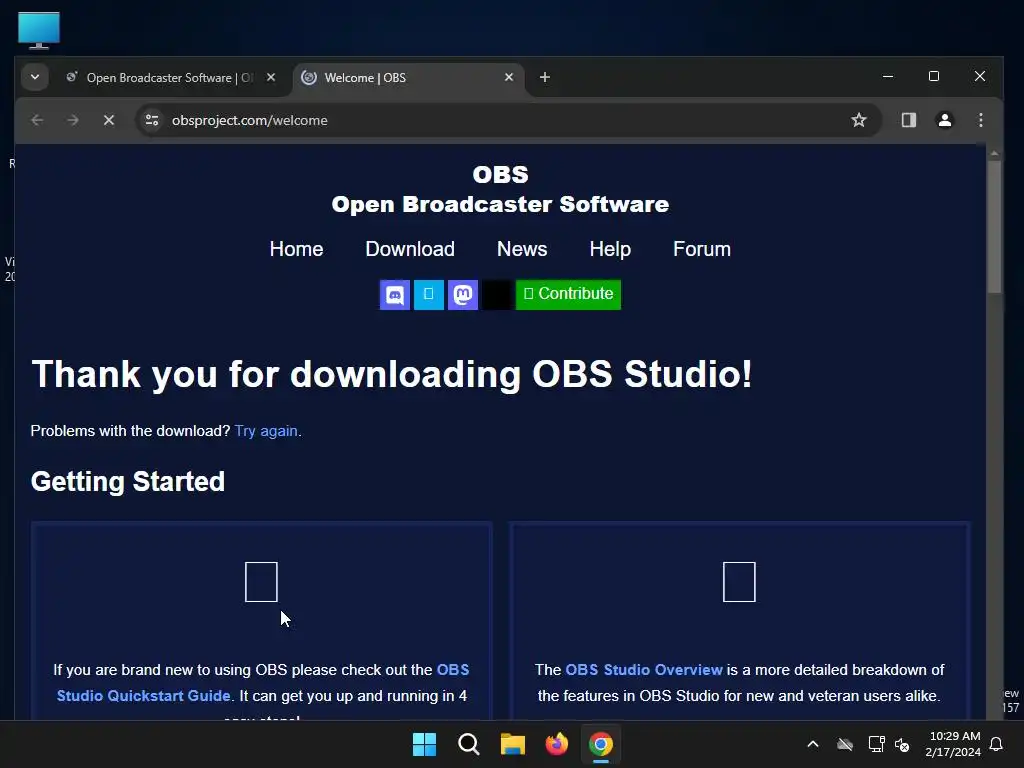Open Windows Search from taskbar
This screenshot has width=1024, height=768.
pos(468,744)
